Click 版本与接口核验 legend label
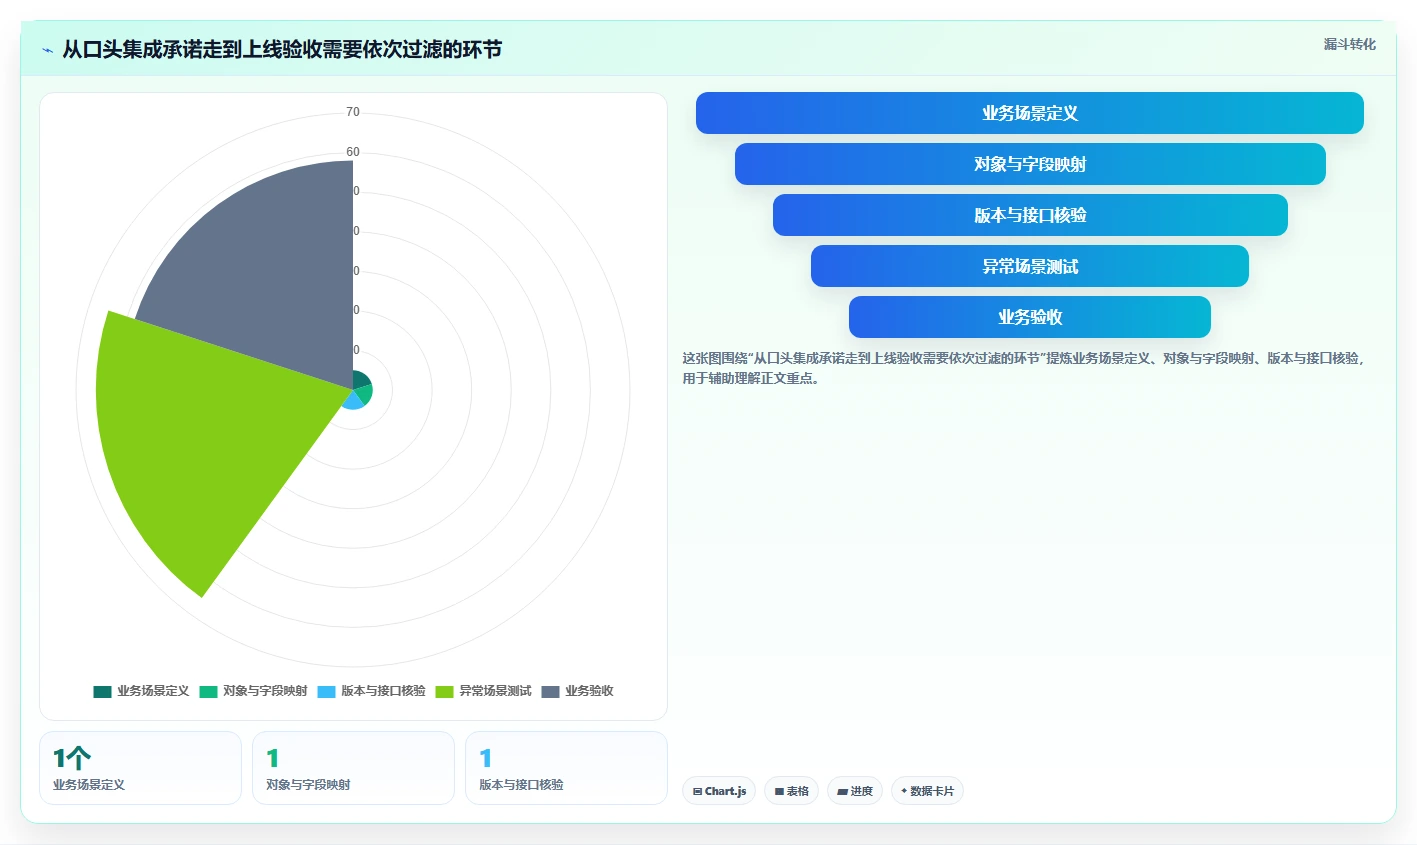The height and width of the screenshot is (845, 1417). coord(383,691)
